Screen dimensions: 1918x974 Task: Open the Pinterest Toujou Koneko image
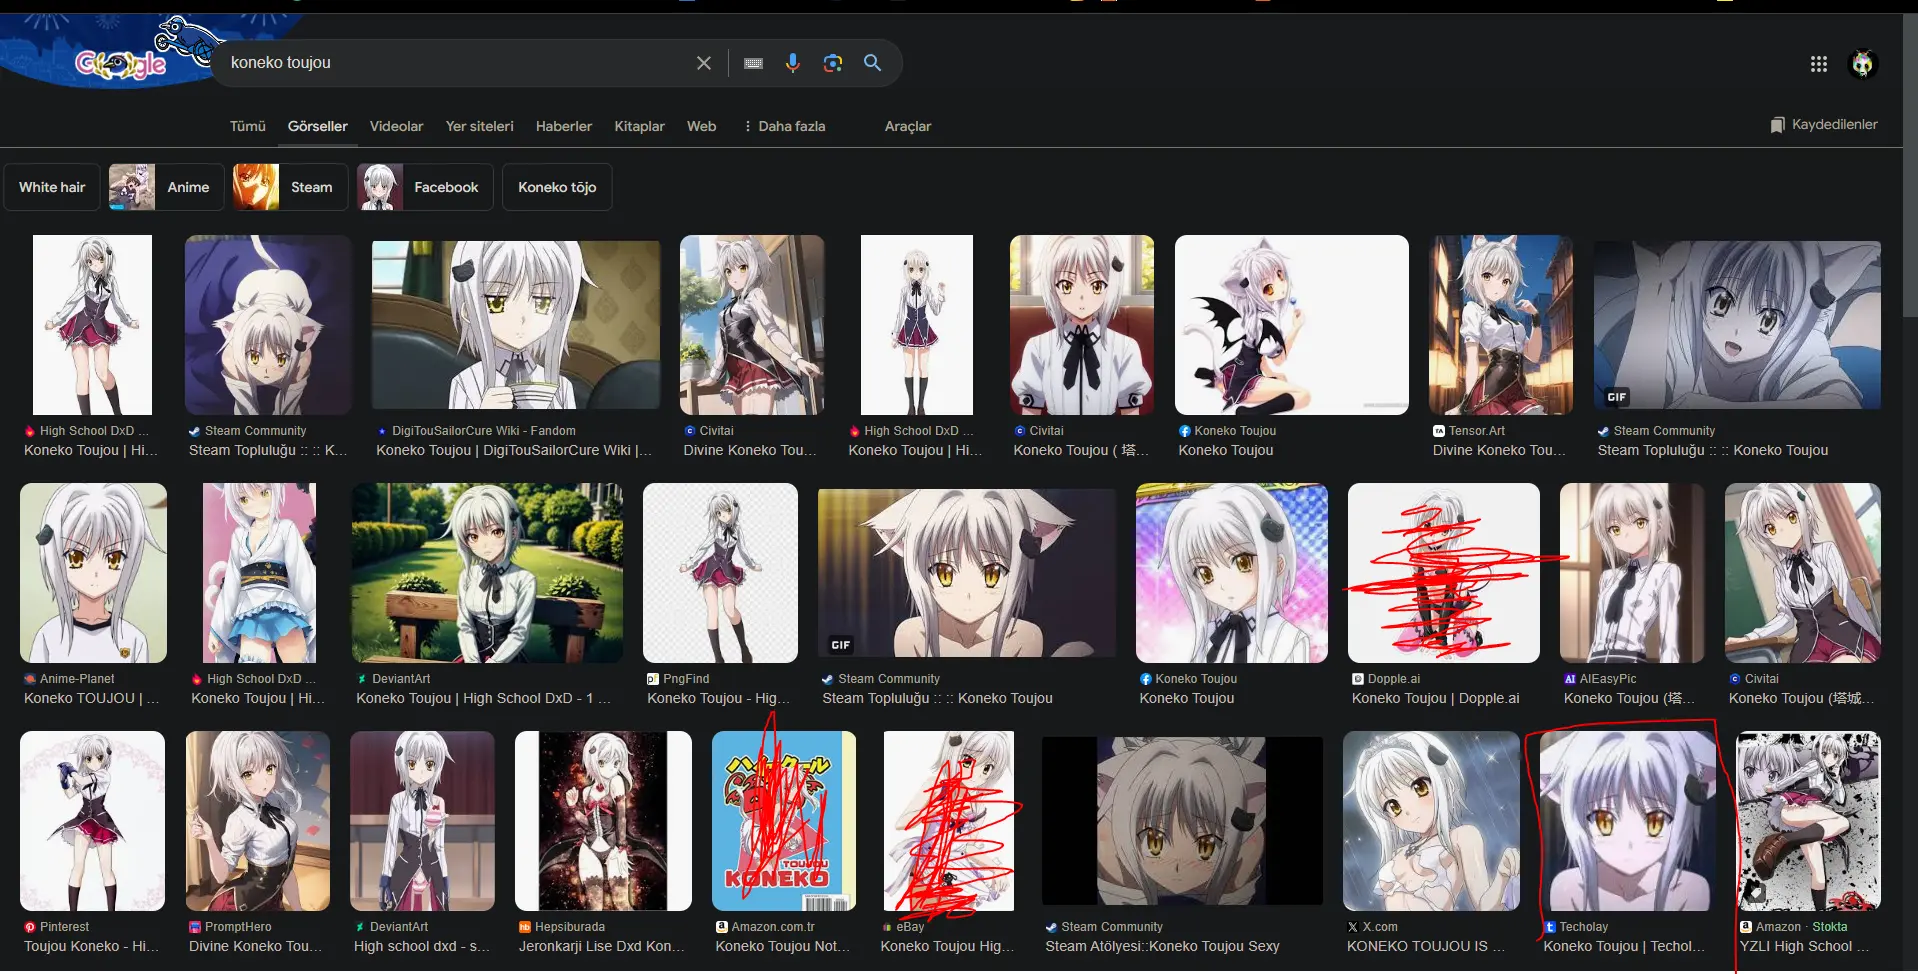coord(92,821)
